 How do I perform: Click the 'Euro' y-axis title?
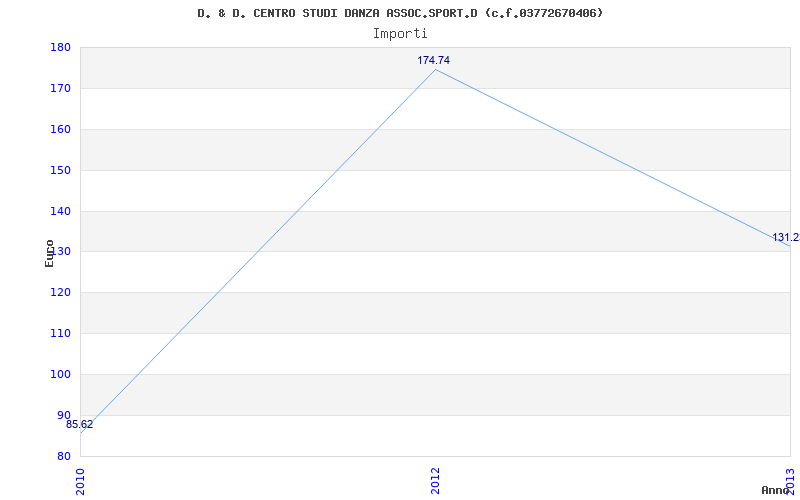coord(49,253)
